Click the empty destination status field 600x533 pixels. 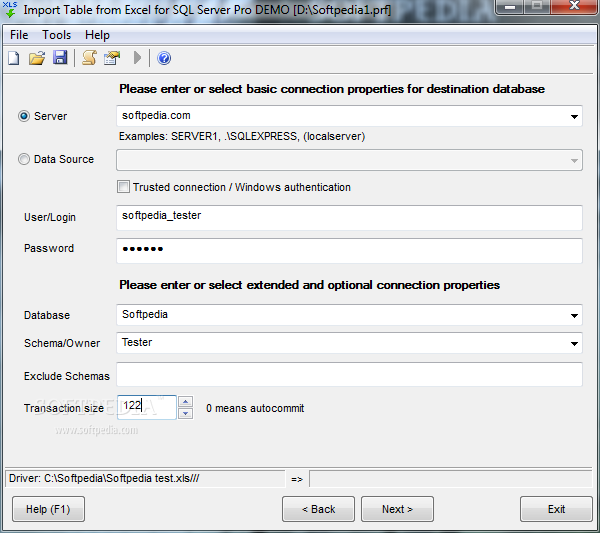point(451,478)
